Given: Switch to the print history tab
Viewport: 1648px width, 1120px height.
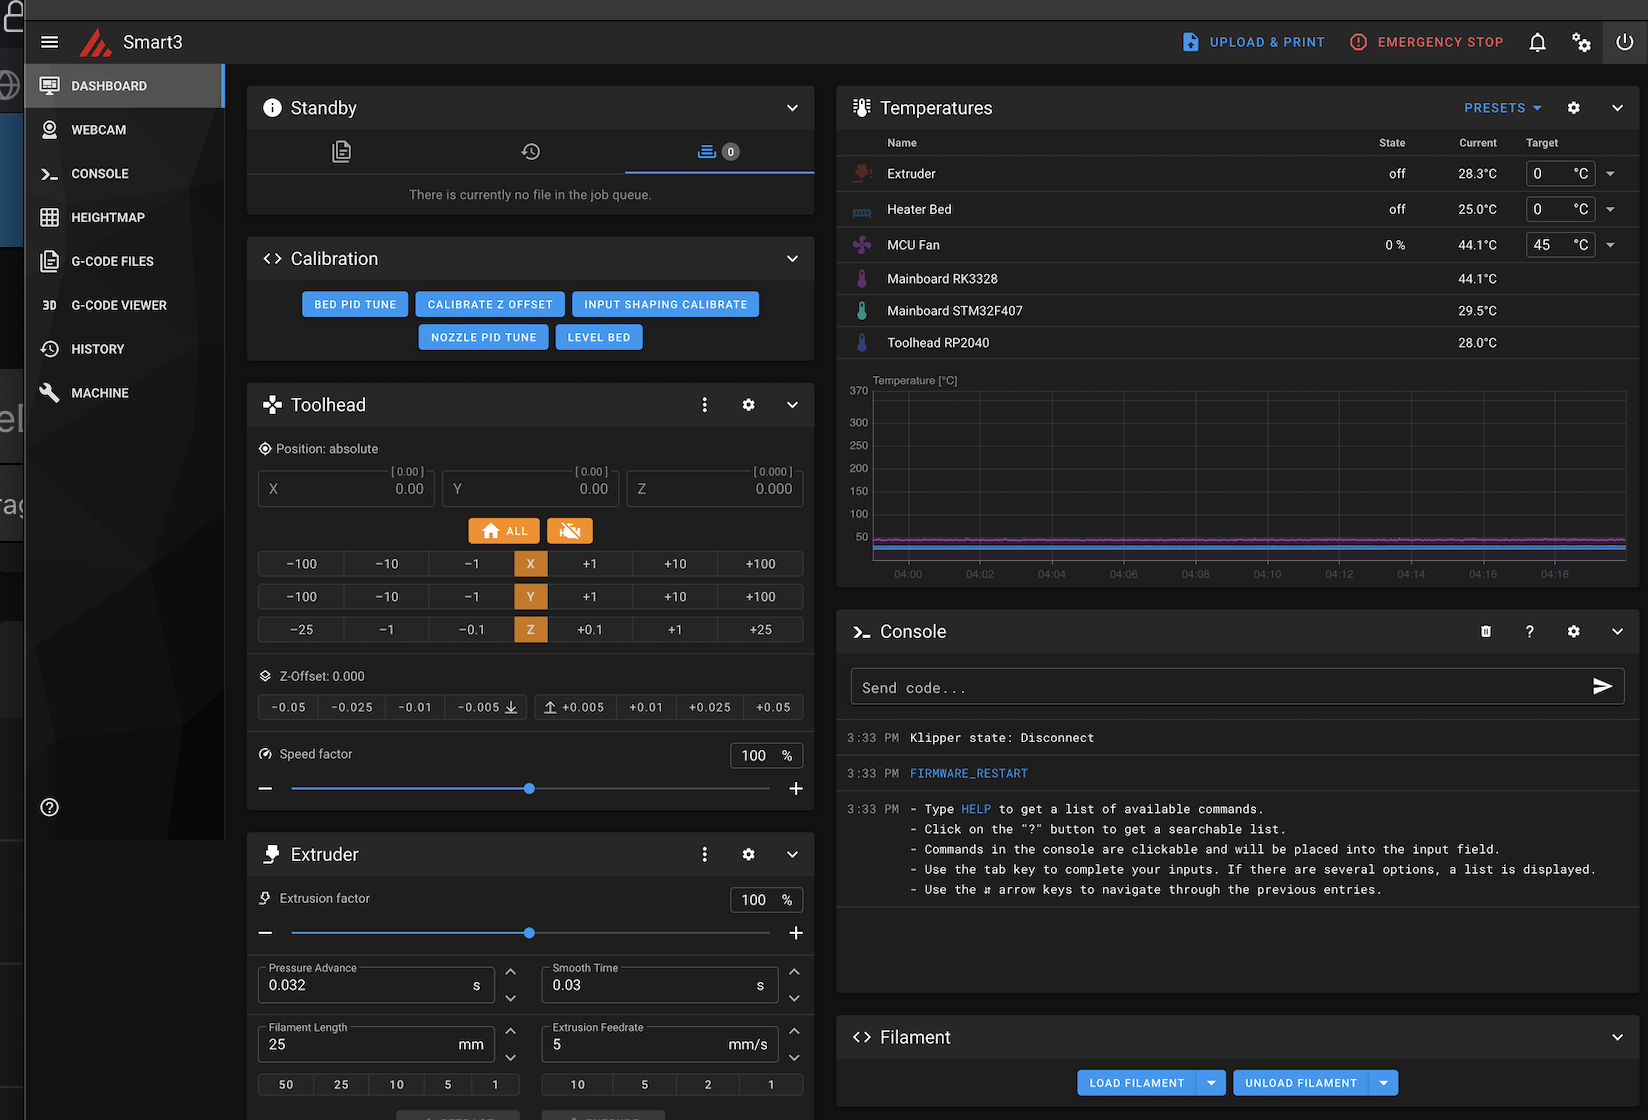Looking at the screenshot, I should tap(530, 151).
